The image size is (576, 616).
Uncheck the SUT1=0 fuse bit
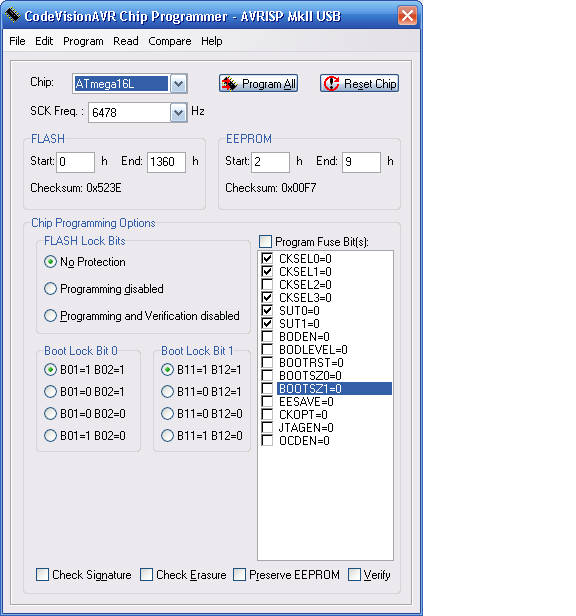coord(267,324)
